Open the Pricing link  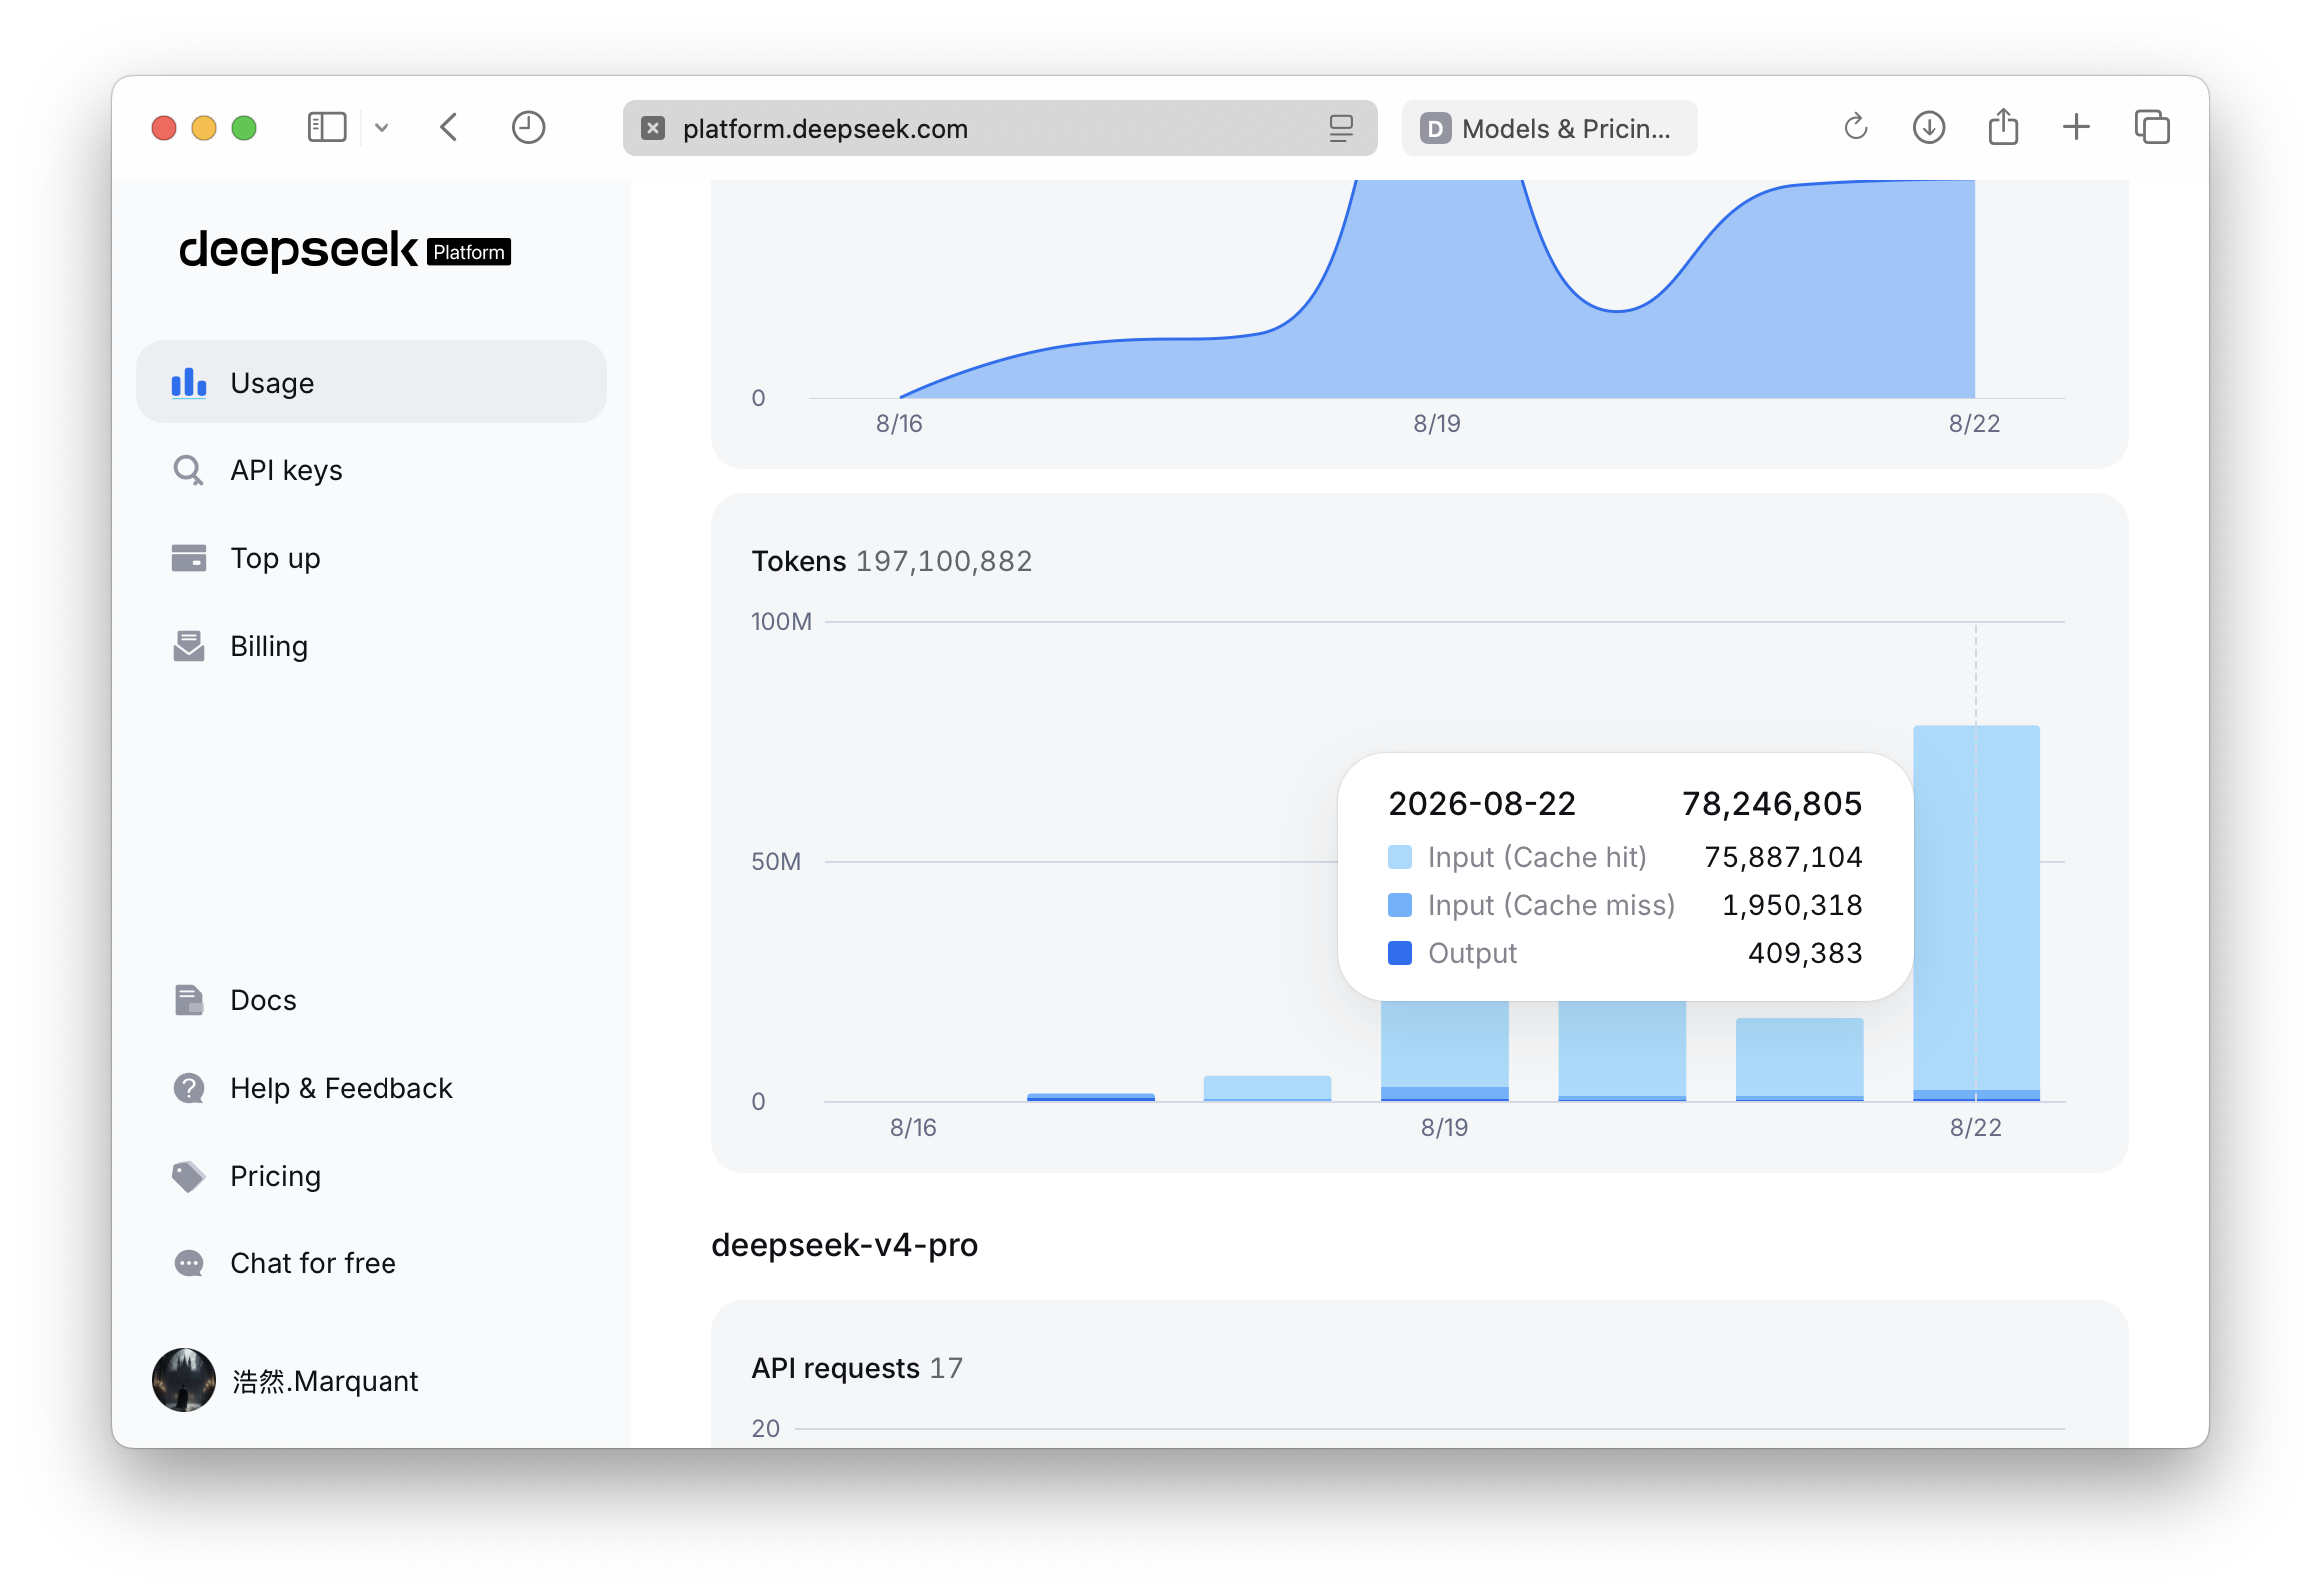[275, 1175]
